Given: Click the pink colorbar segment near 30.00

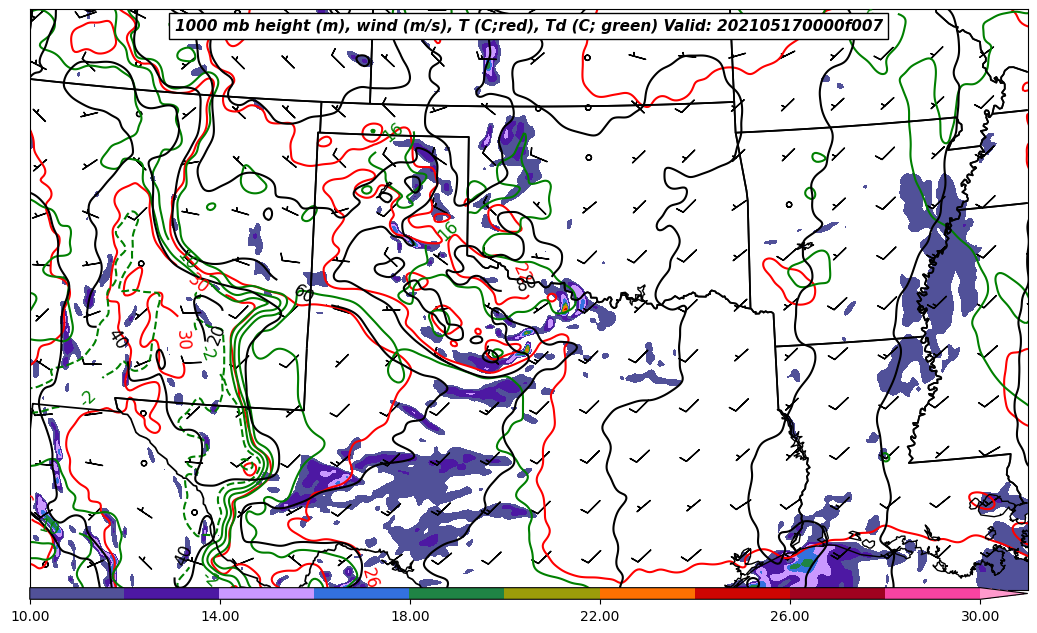Looking at the screenshot, I should [x=932, y=593].
